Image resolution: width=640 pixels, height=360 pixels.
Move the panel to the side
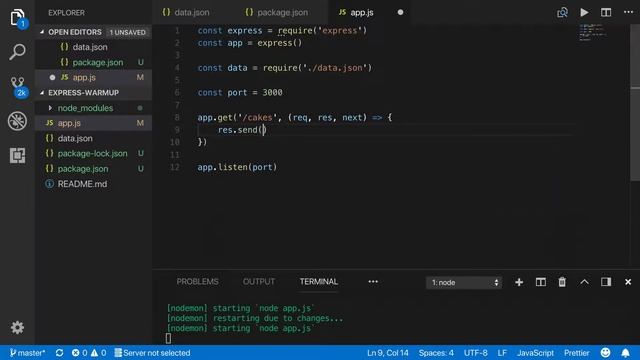[606, 282]
